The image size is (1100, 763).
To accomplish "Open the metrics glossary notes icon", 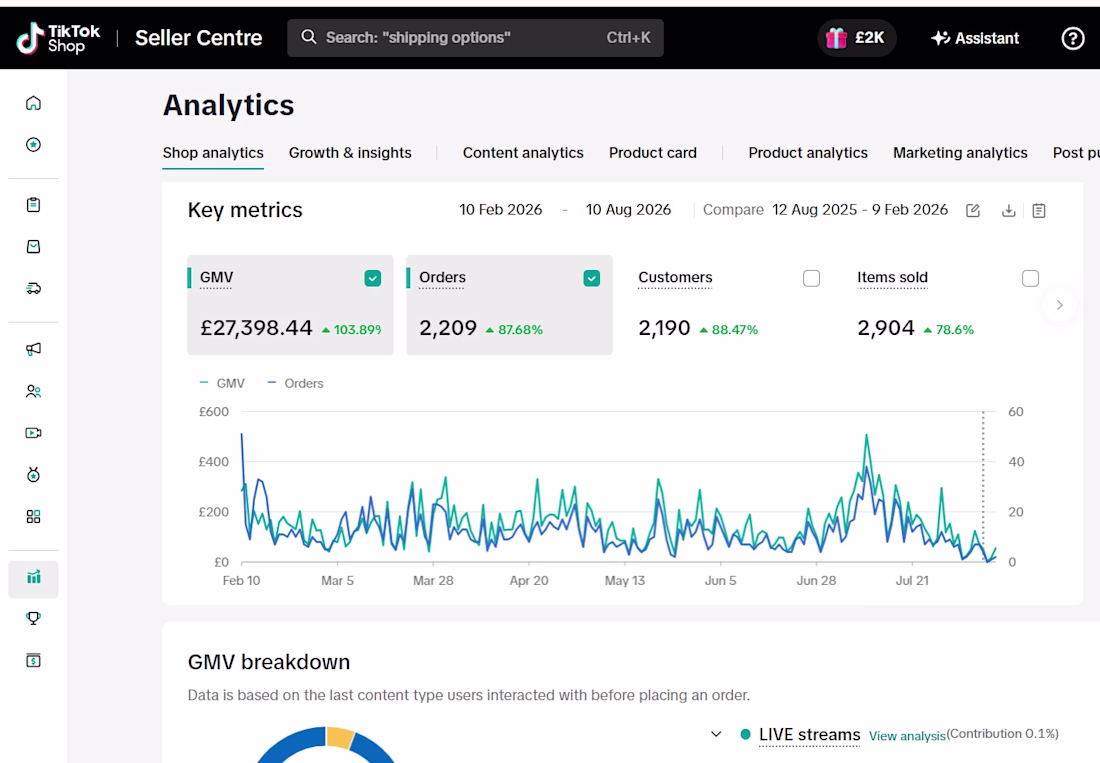I will click(x=1039, y=210).
